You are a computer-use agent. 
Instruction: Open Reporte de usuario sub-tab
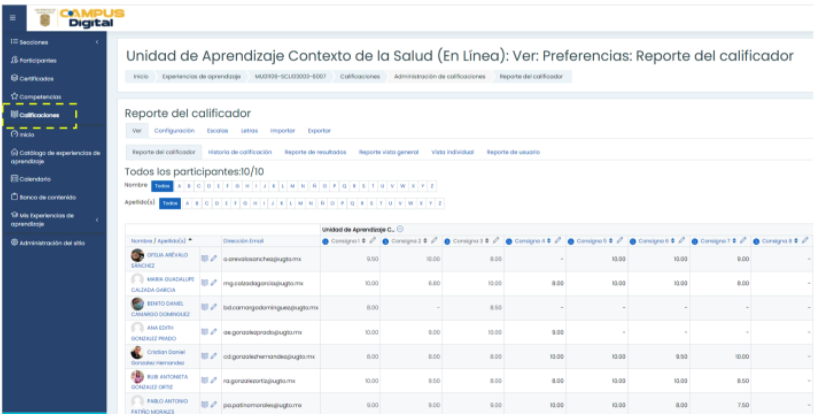513,152
